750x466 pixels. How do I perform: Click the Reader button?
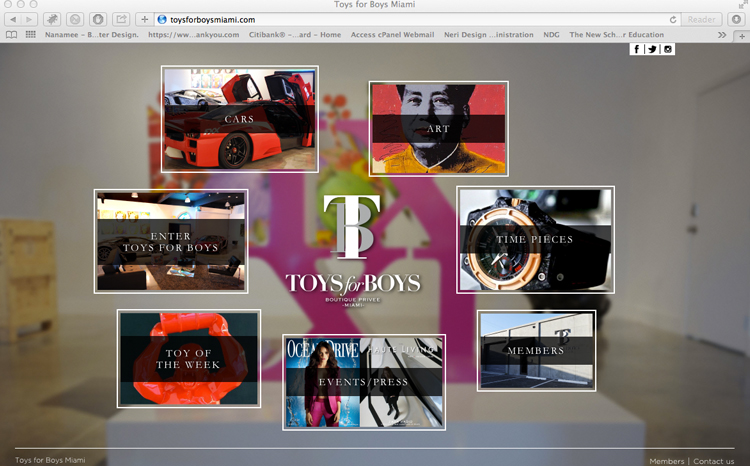(x=701, y=20)
